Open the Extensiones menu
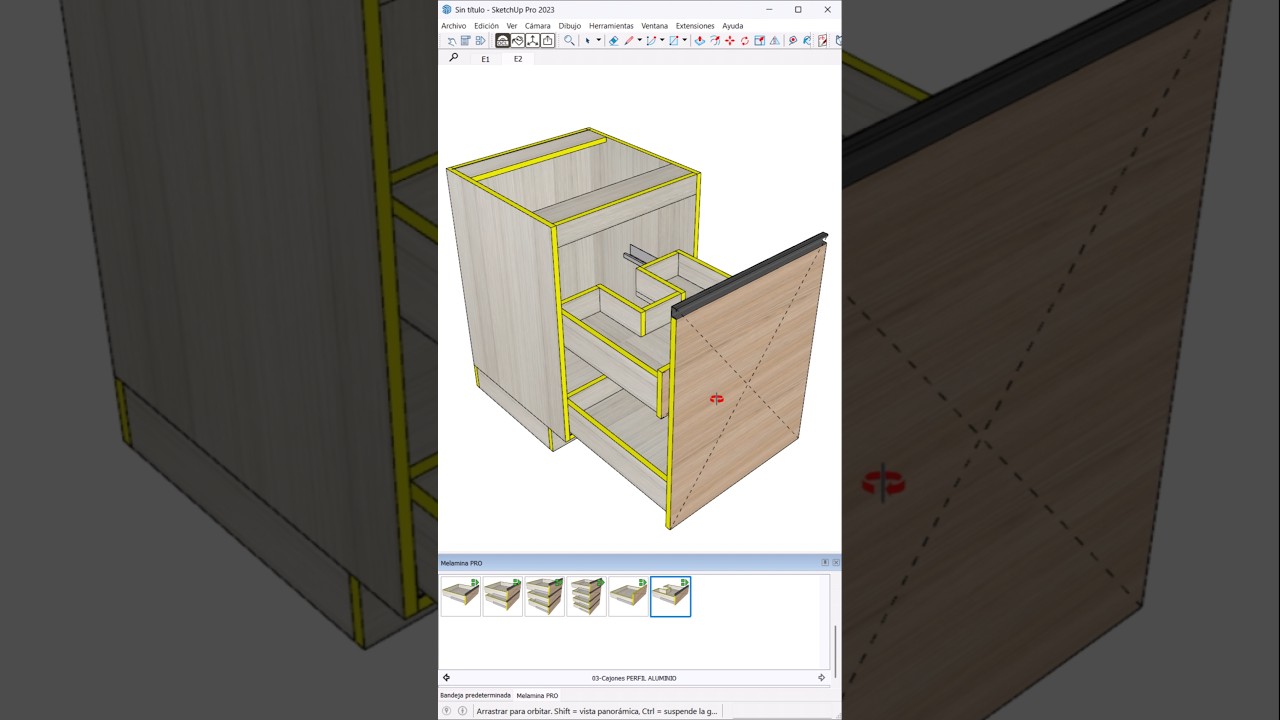This screenshot has width=1280, height=720. pyautogui.click(x=695, y=26)
